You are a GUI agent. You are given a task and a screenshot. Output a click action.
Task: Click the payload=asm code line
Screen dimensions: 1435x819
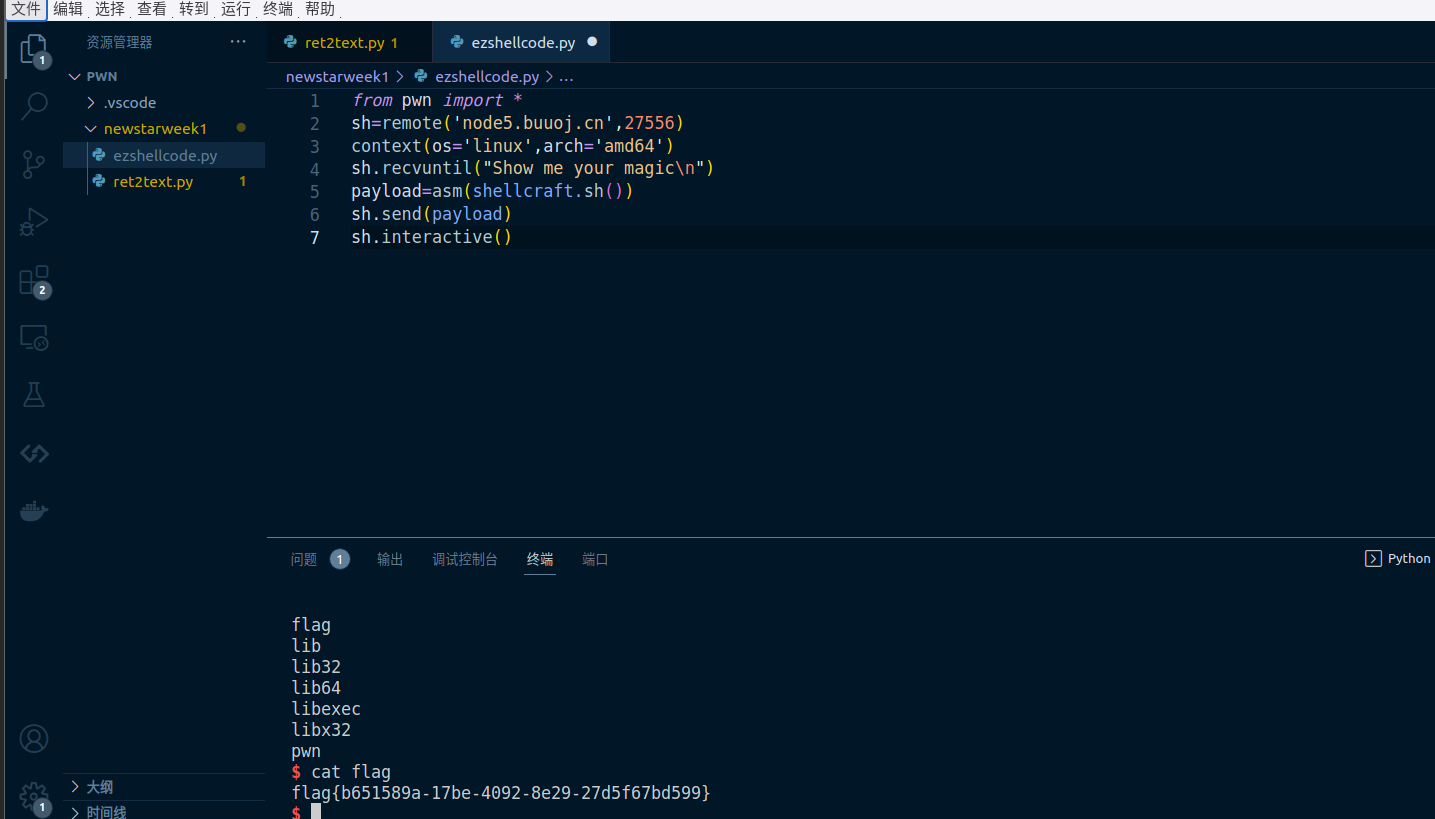tap(493, 192)
